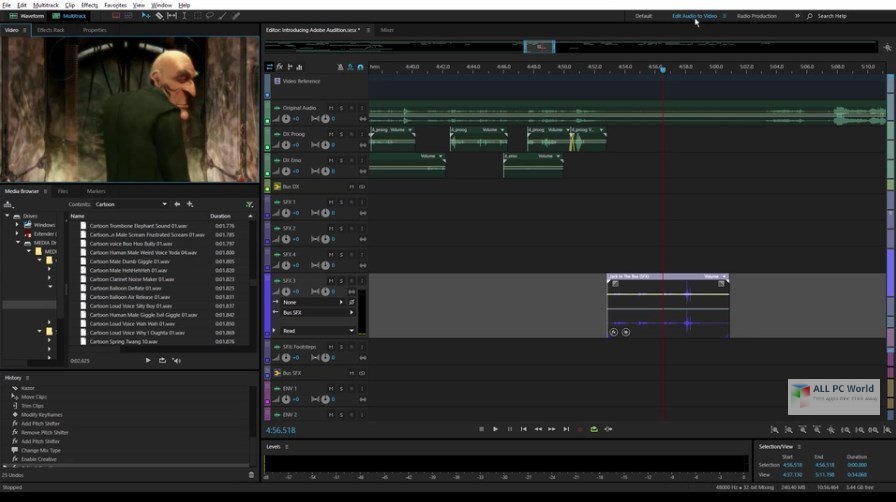
Task: Open the Bus SFX output dropdown
Action: [318, 313]
